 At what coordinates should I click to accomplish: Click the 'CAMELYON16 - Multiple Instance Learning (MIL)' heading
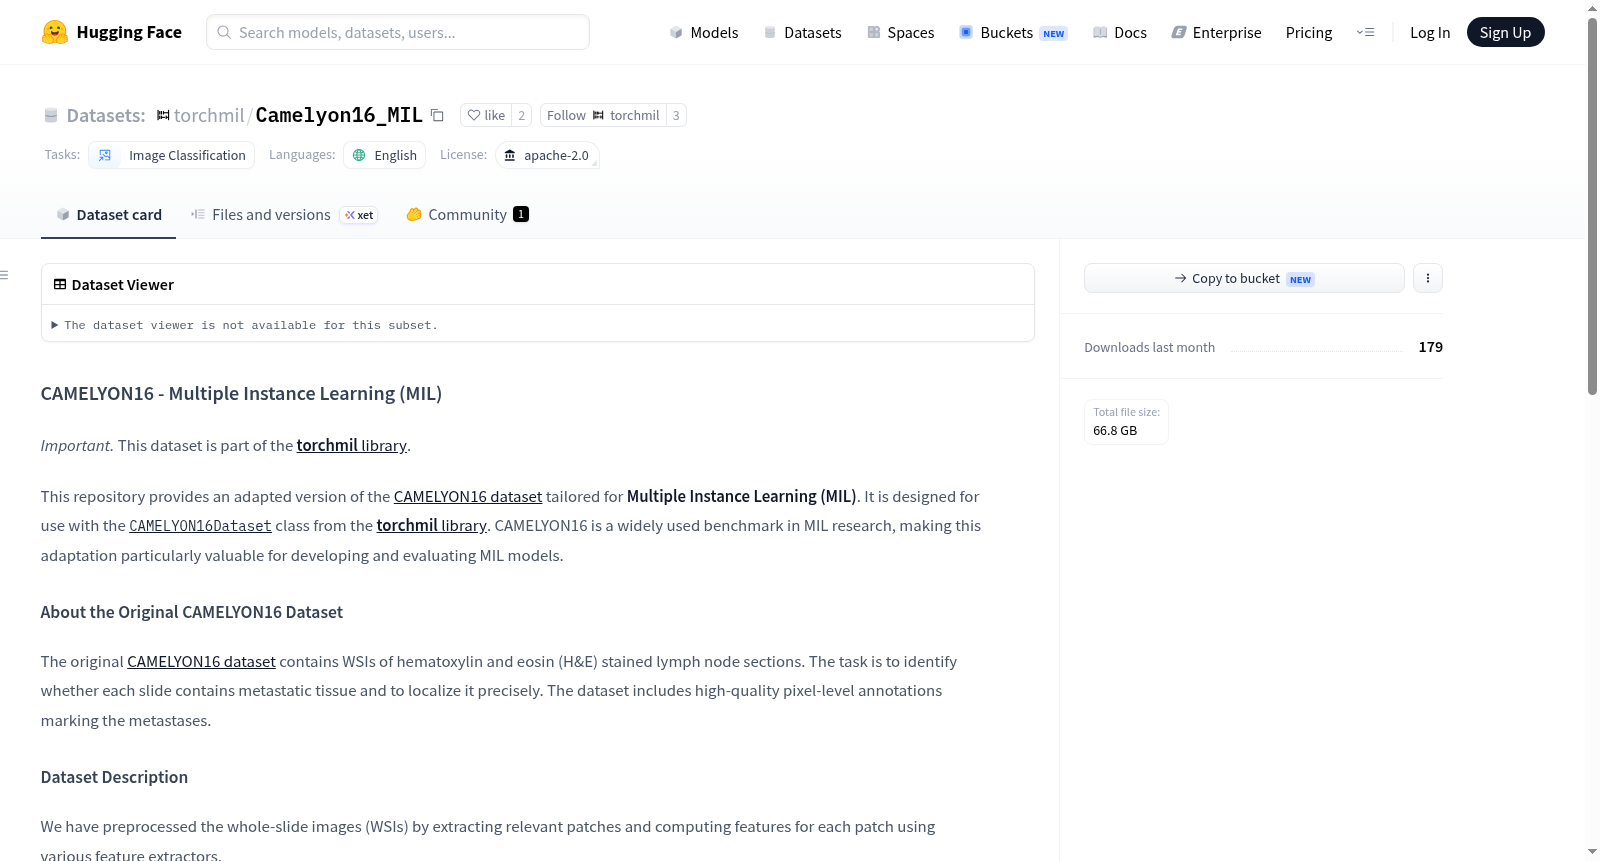tap(241, 393)
